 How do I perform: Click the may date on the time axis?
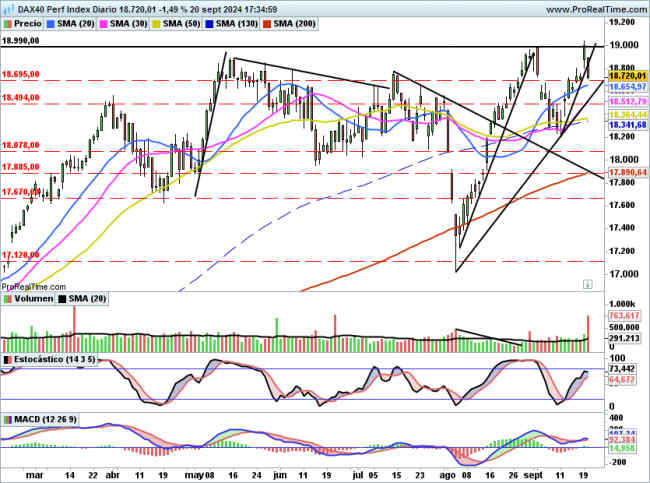(194, 475)
